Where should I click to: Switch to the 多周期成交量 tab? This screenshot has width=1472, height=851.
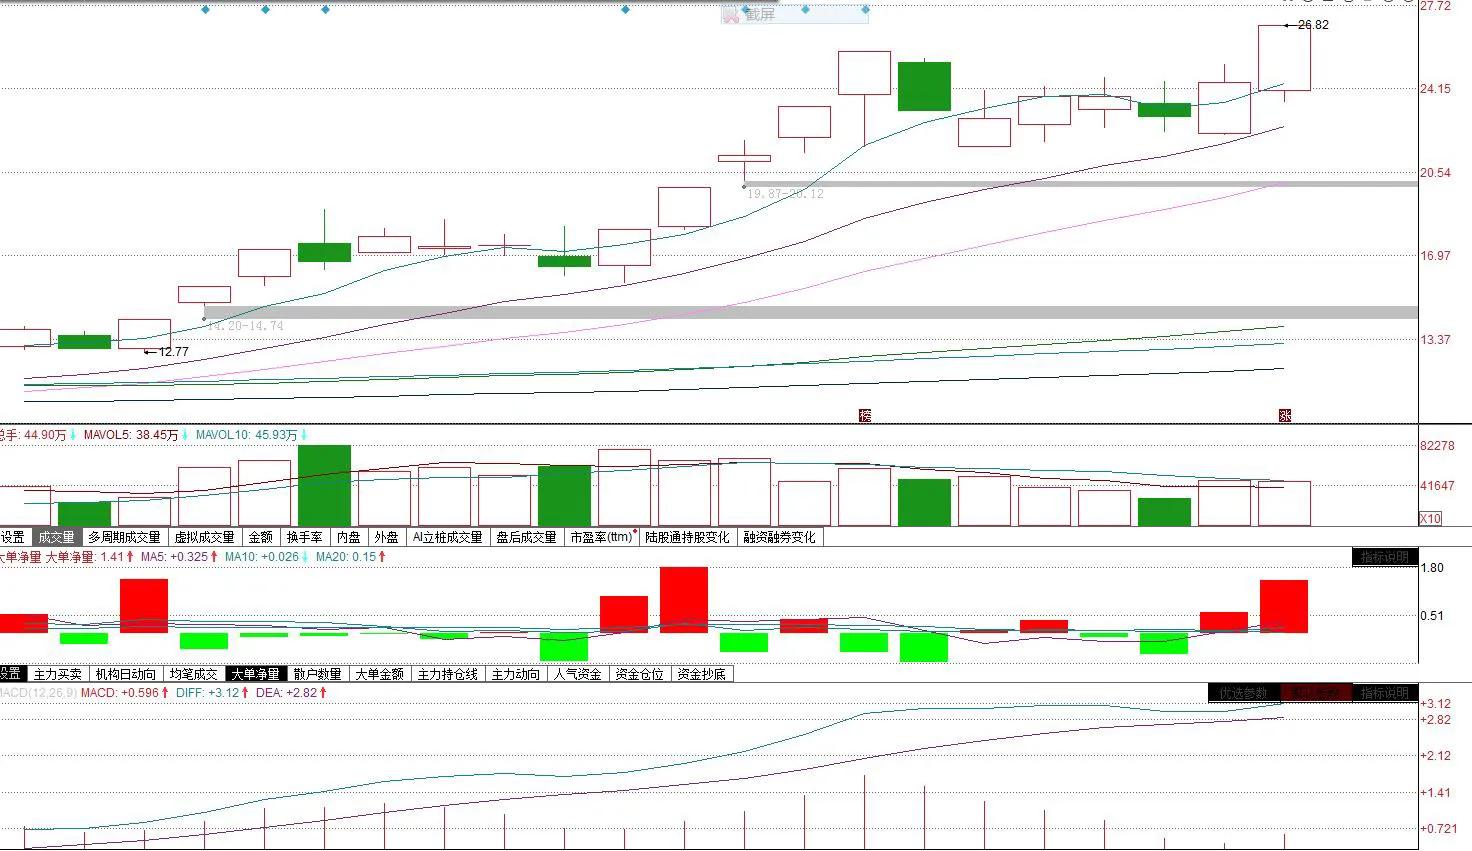tap(124, 537)
